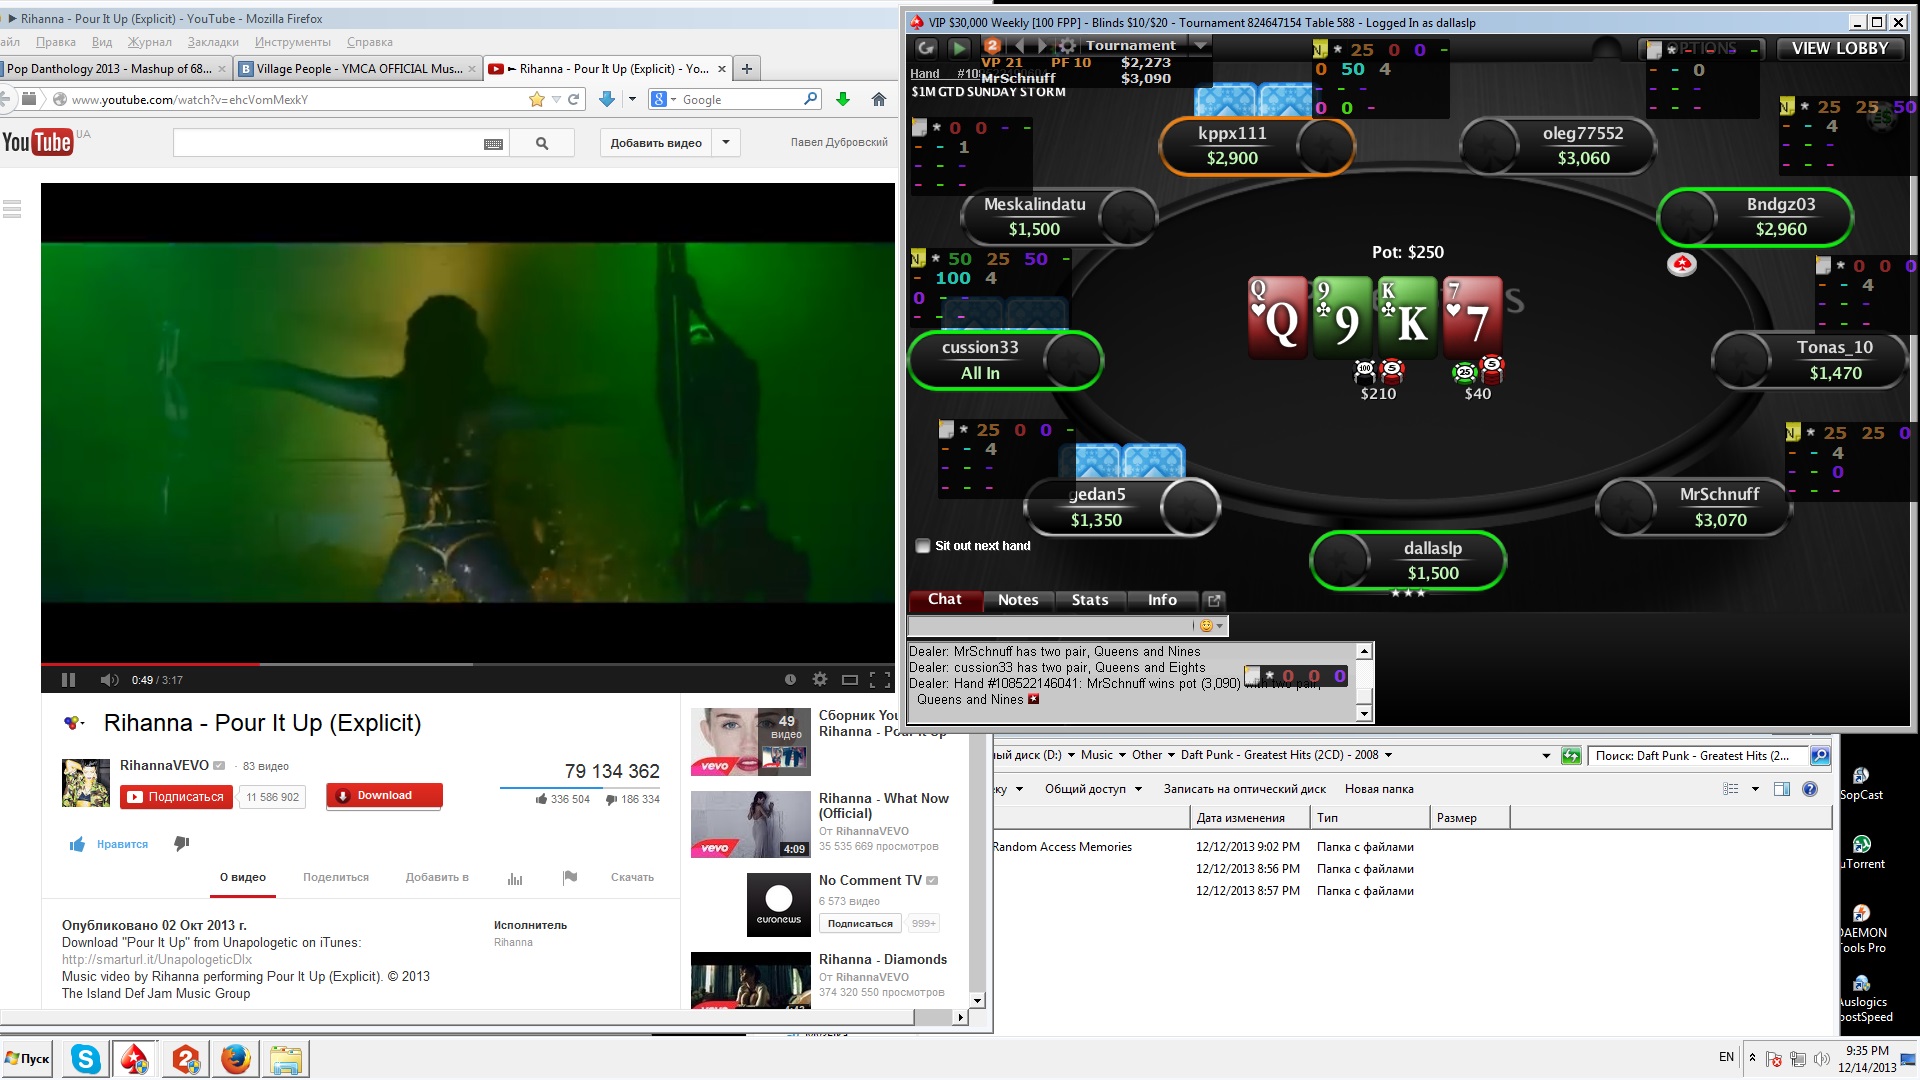This screenshot has width=1920, height=1080.
Task: Click Добавить видео button
Action: pos(656,143)
